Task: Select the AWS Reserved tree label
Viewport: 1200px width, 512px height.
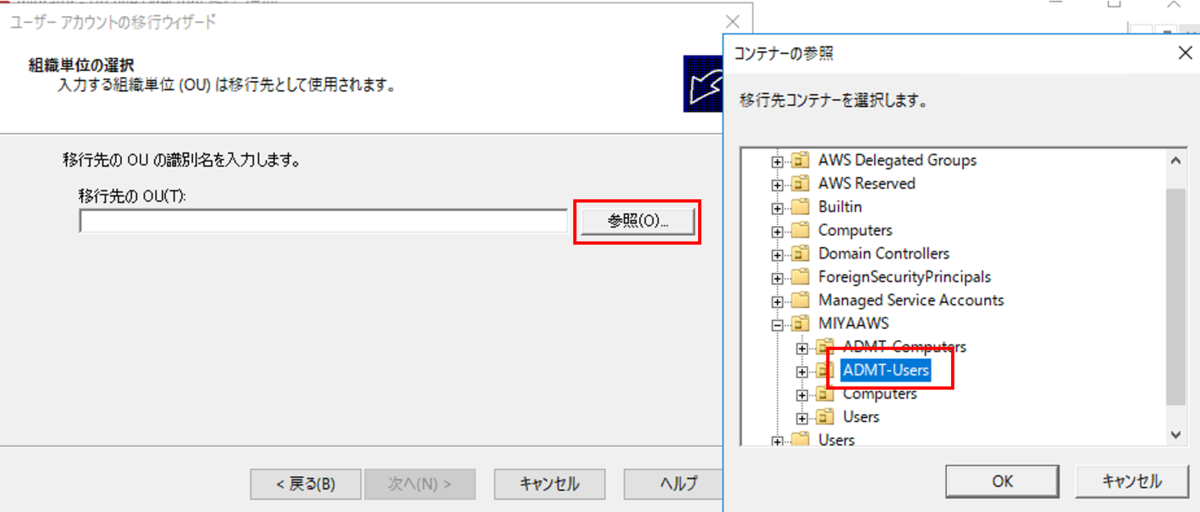Action: click(866, 184)
